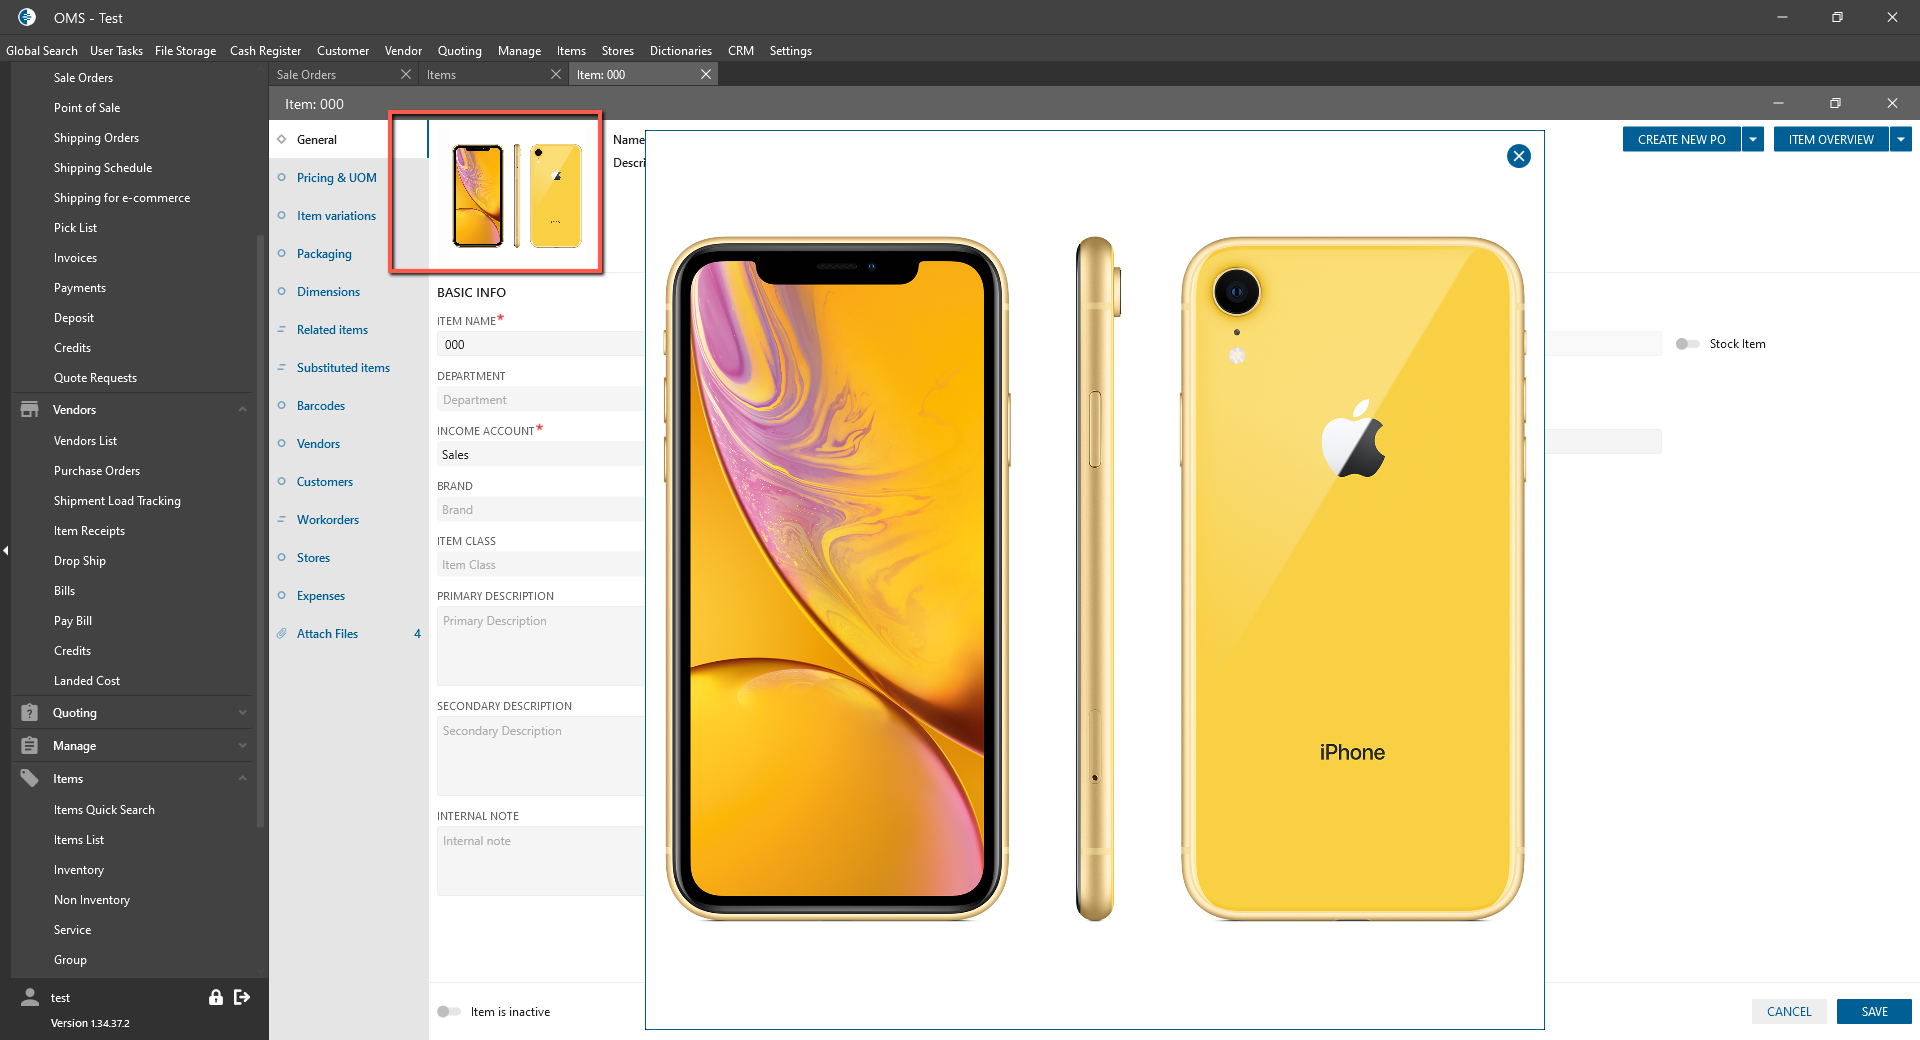Open Landed Cost in sidebar

(87, 680)
